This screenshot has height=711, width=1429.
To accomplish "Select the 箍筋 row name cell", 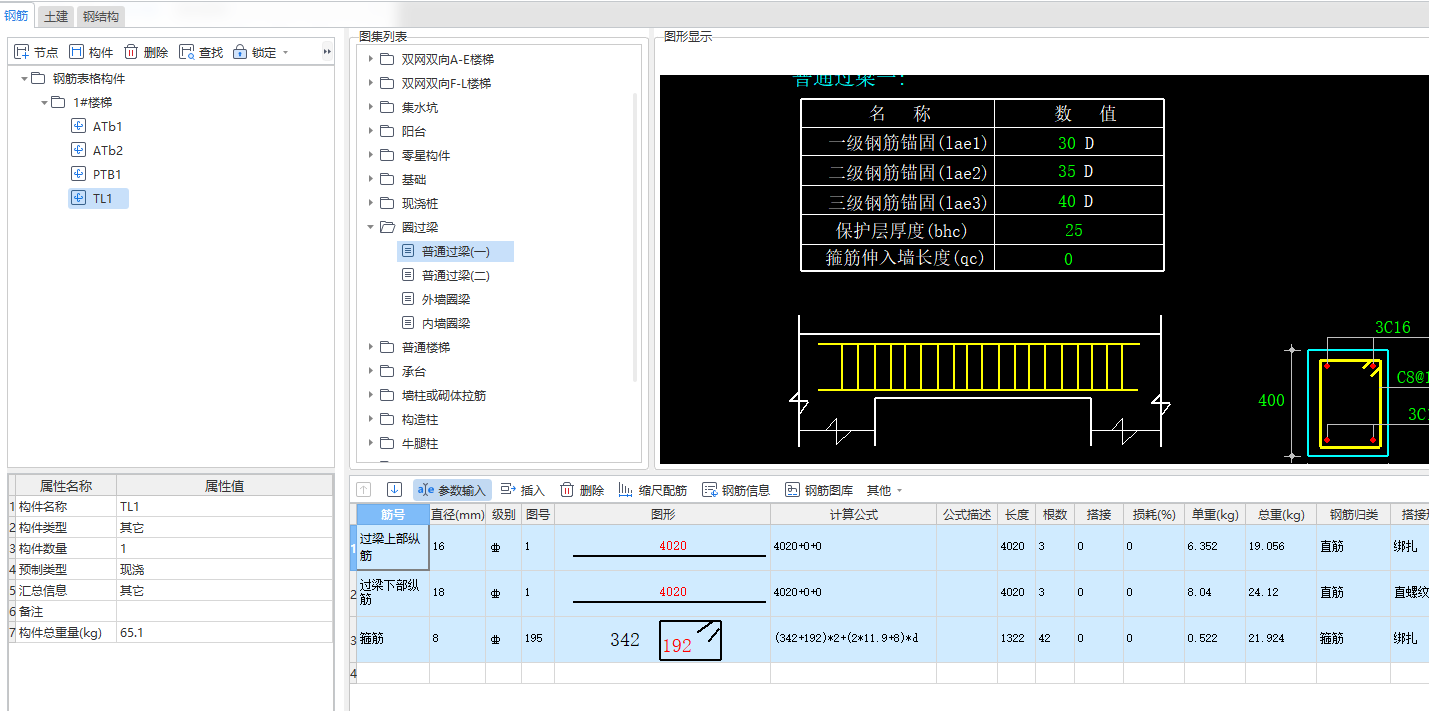I will tap(393, 638).
